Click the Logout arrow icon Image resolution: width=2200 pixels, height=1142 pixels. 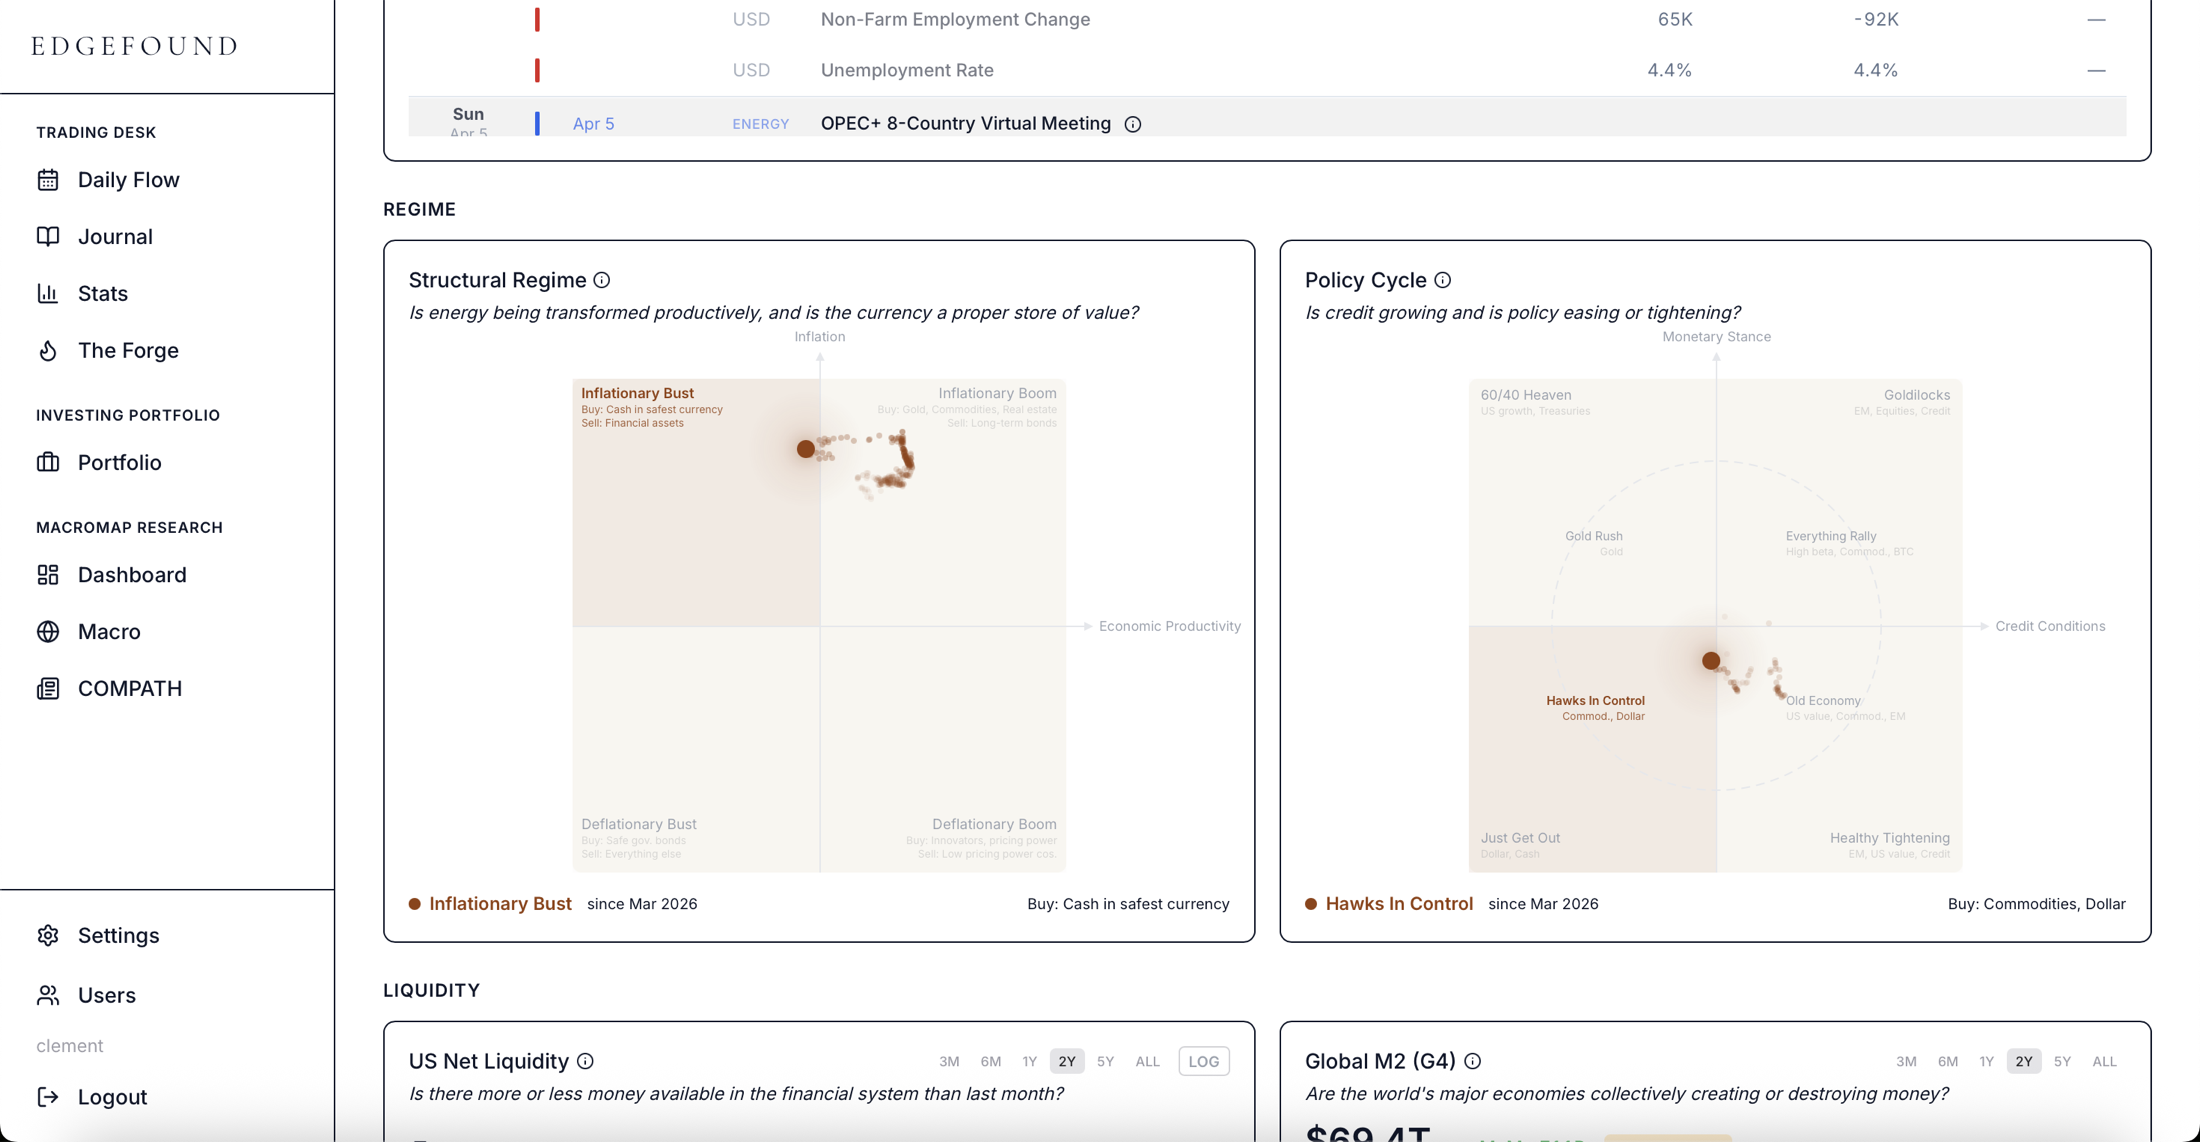[48, 1097]
